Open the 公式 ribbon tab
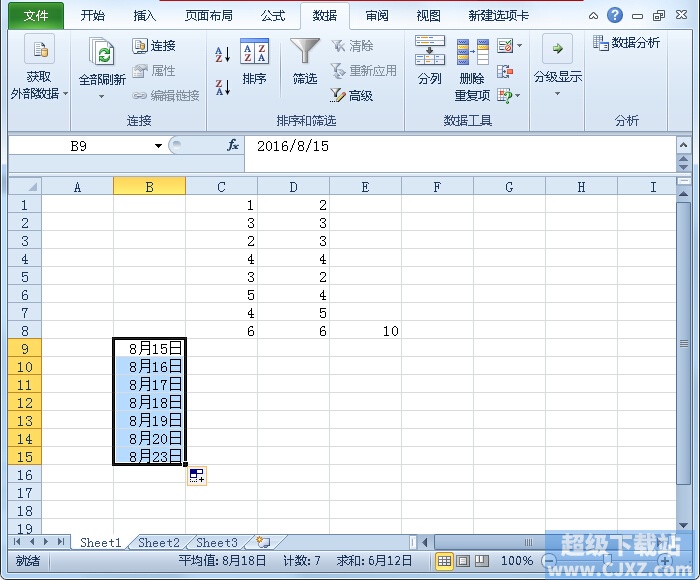The width and height of the screenshot is (700, 580). pyautogui.click(x=273, y=16)
